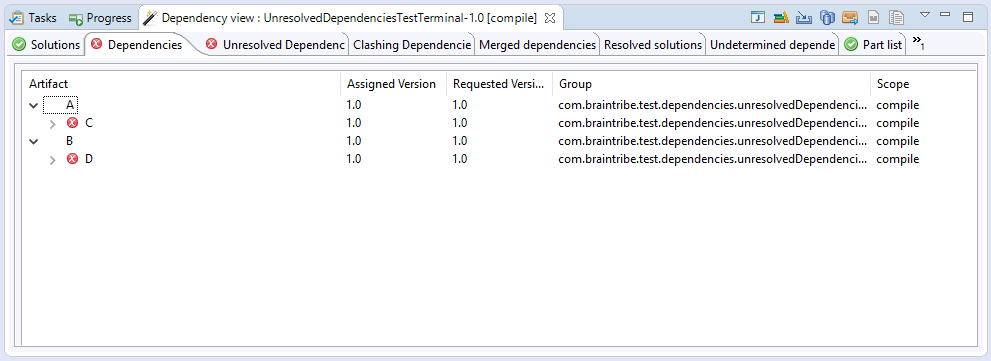Click the grayed single document toolbar icon
The image size is (991, 361).
pos(873,18)
